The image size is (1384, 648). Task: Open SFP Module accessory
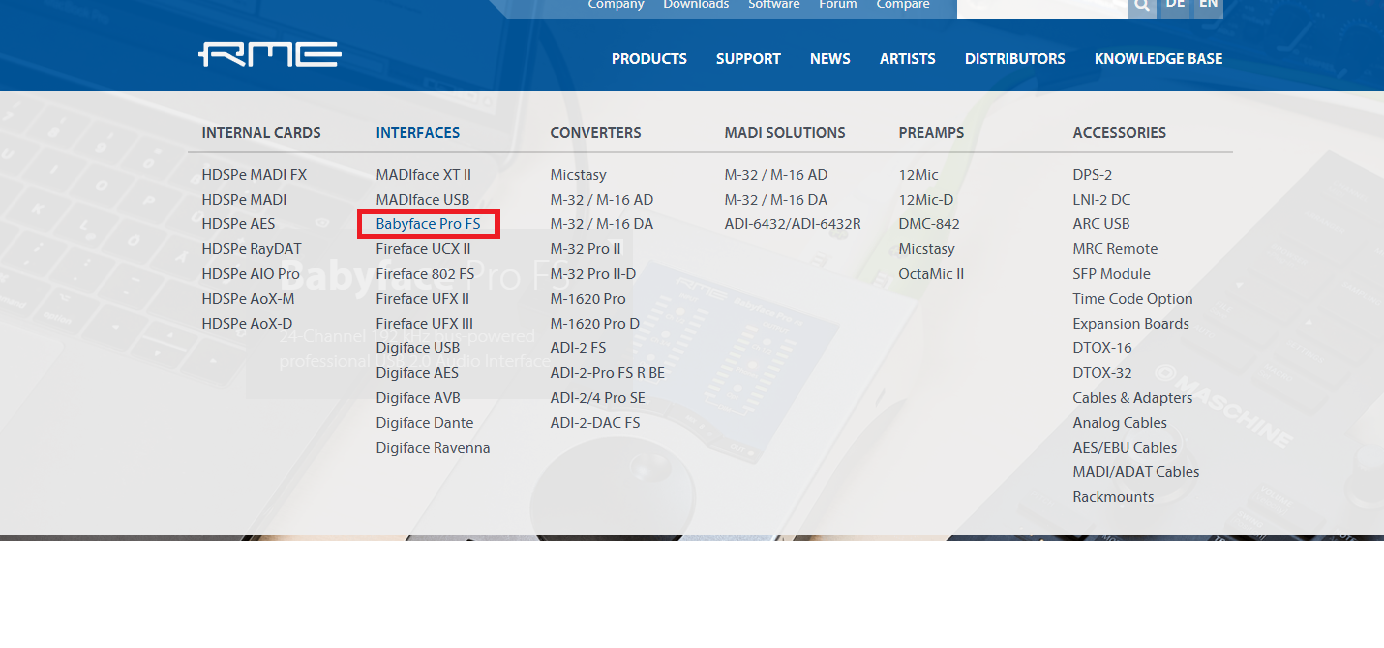pyautogui.click(x=1111, y=274)
